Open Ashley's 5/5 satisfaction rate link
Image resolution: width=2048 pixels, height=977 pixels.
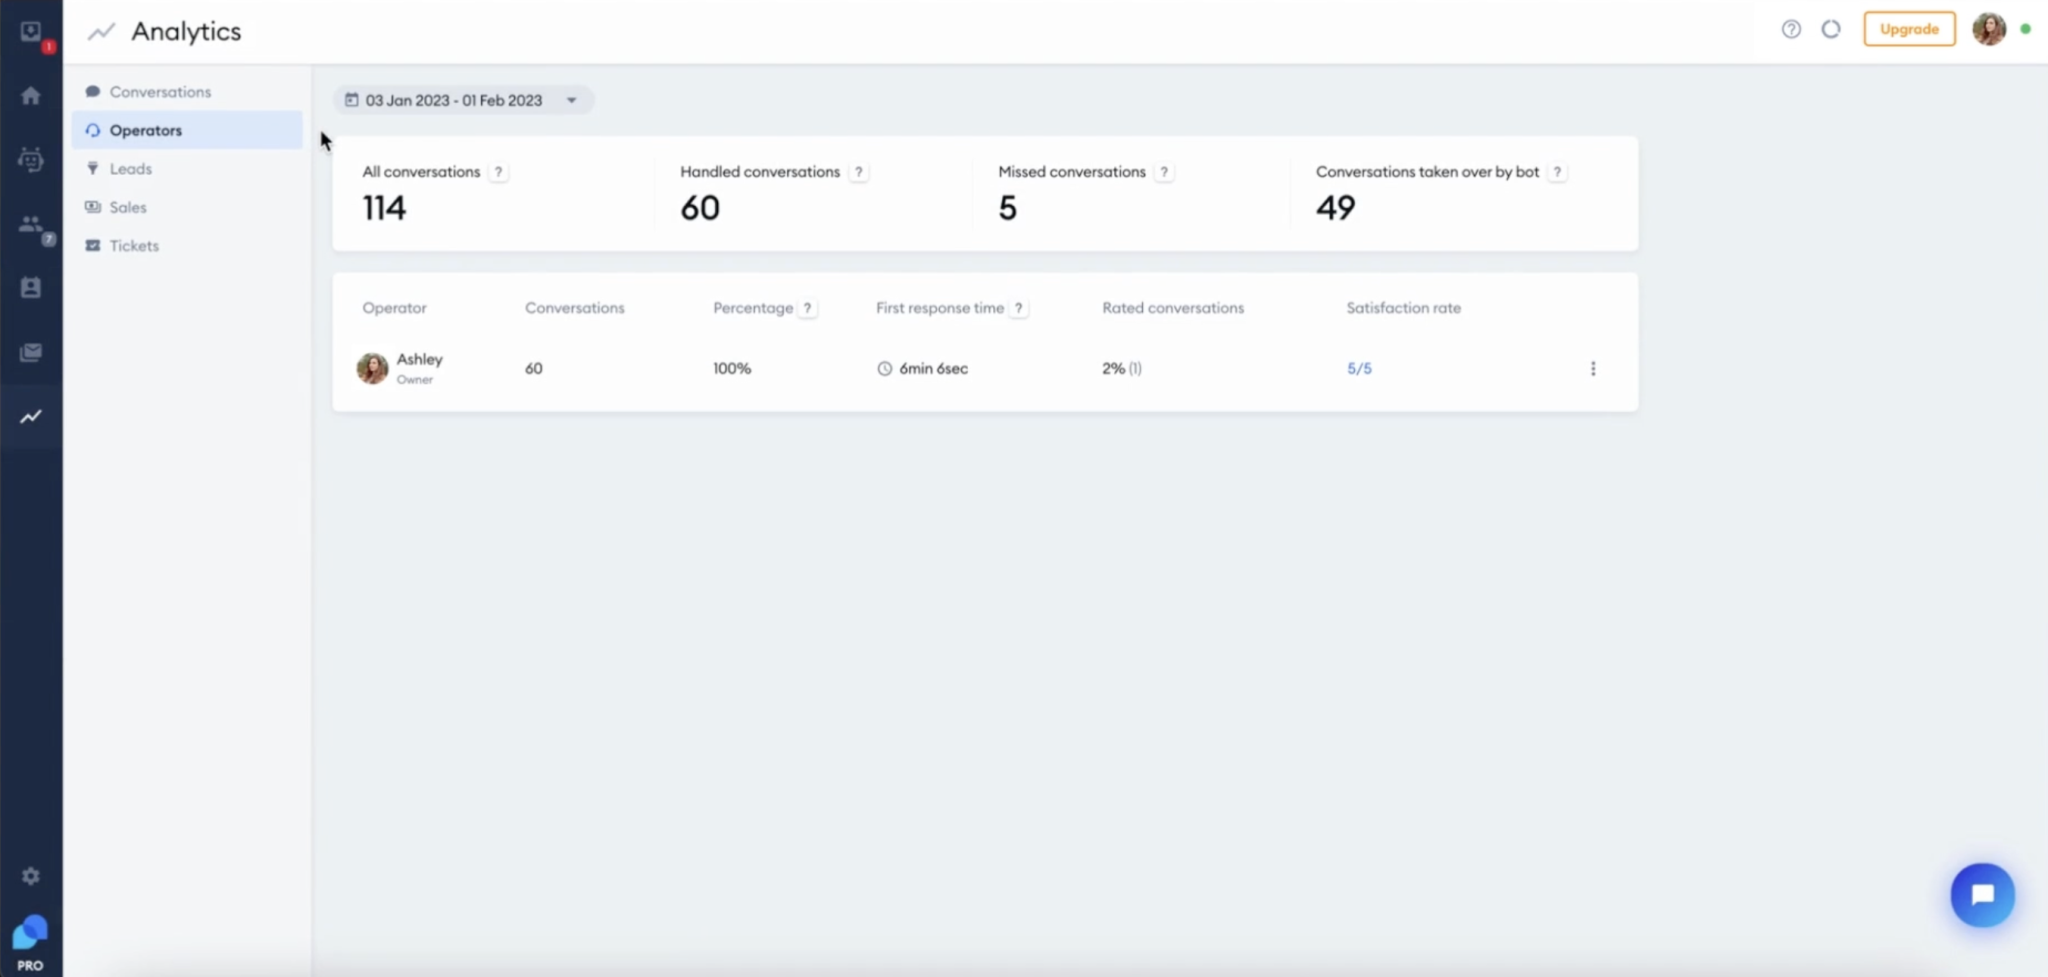(1358, 368)
